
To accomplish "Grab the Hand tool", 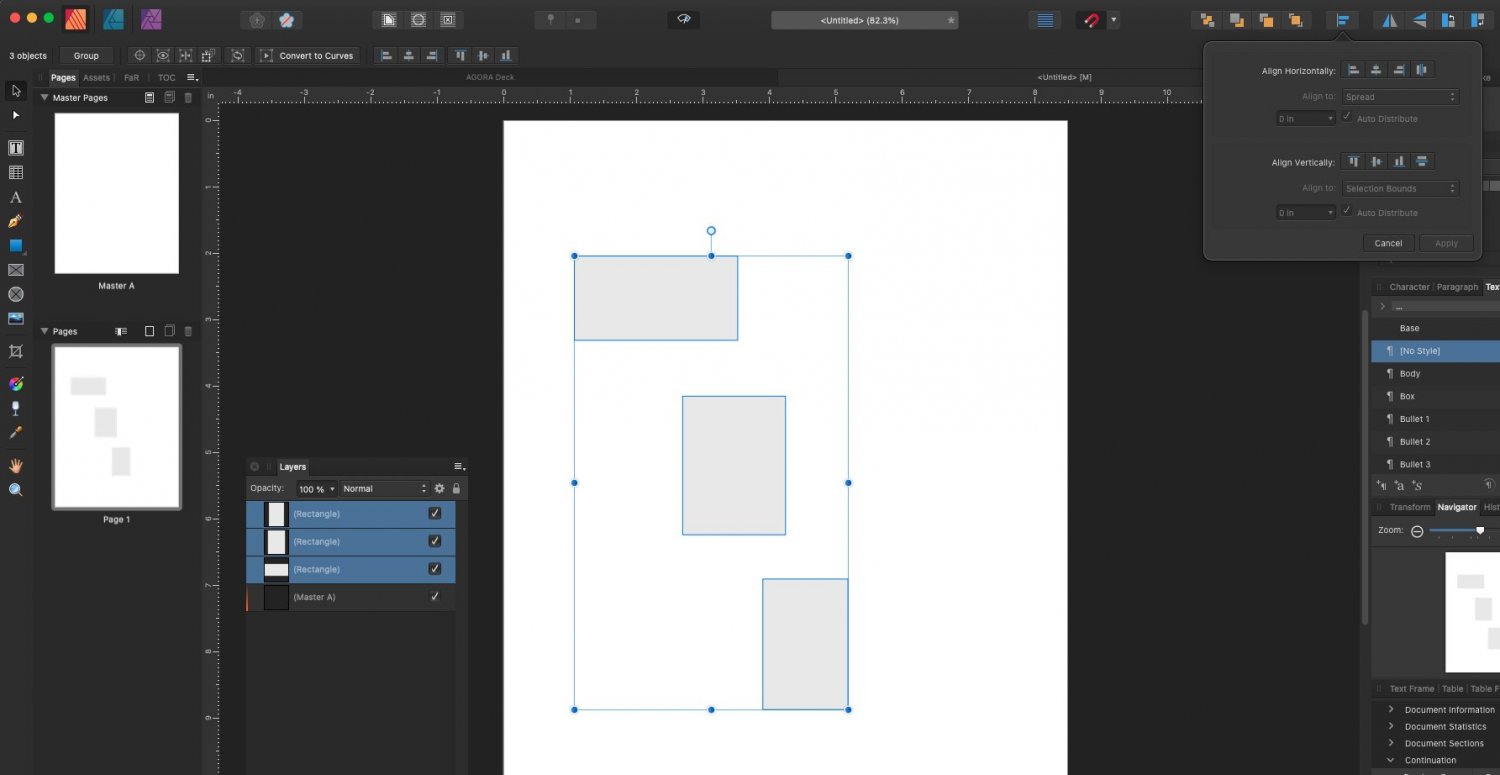I will point(15,465).
